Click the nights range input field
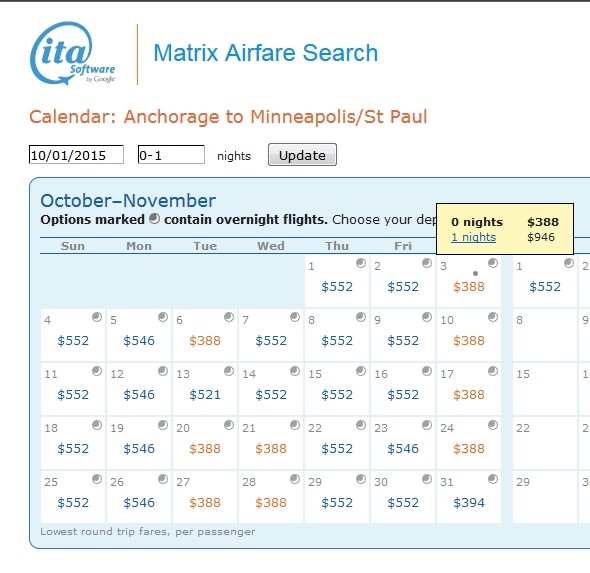 171,155
